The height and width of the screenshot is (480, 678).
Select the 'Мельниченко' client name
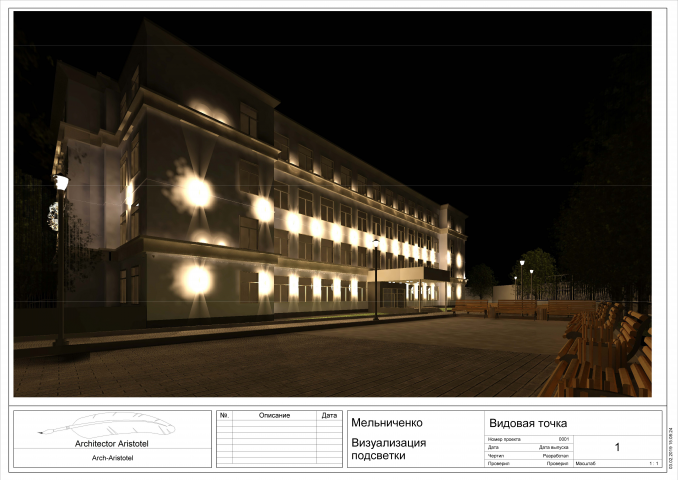click(x=387, y=422)
